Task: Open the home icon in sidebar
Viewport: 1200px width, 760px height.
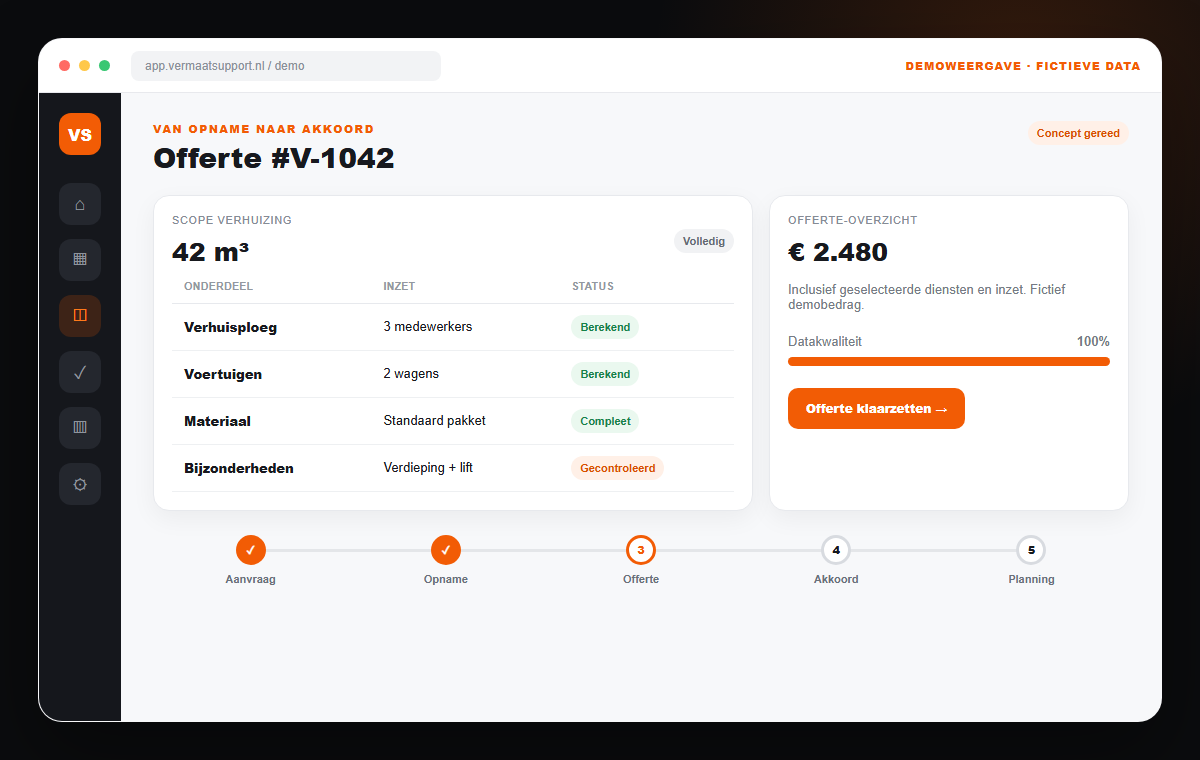Action: [x=80, y=204]
